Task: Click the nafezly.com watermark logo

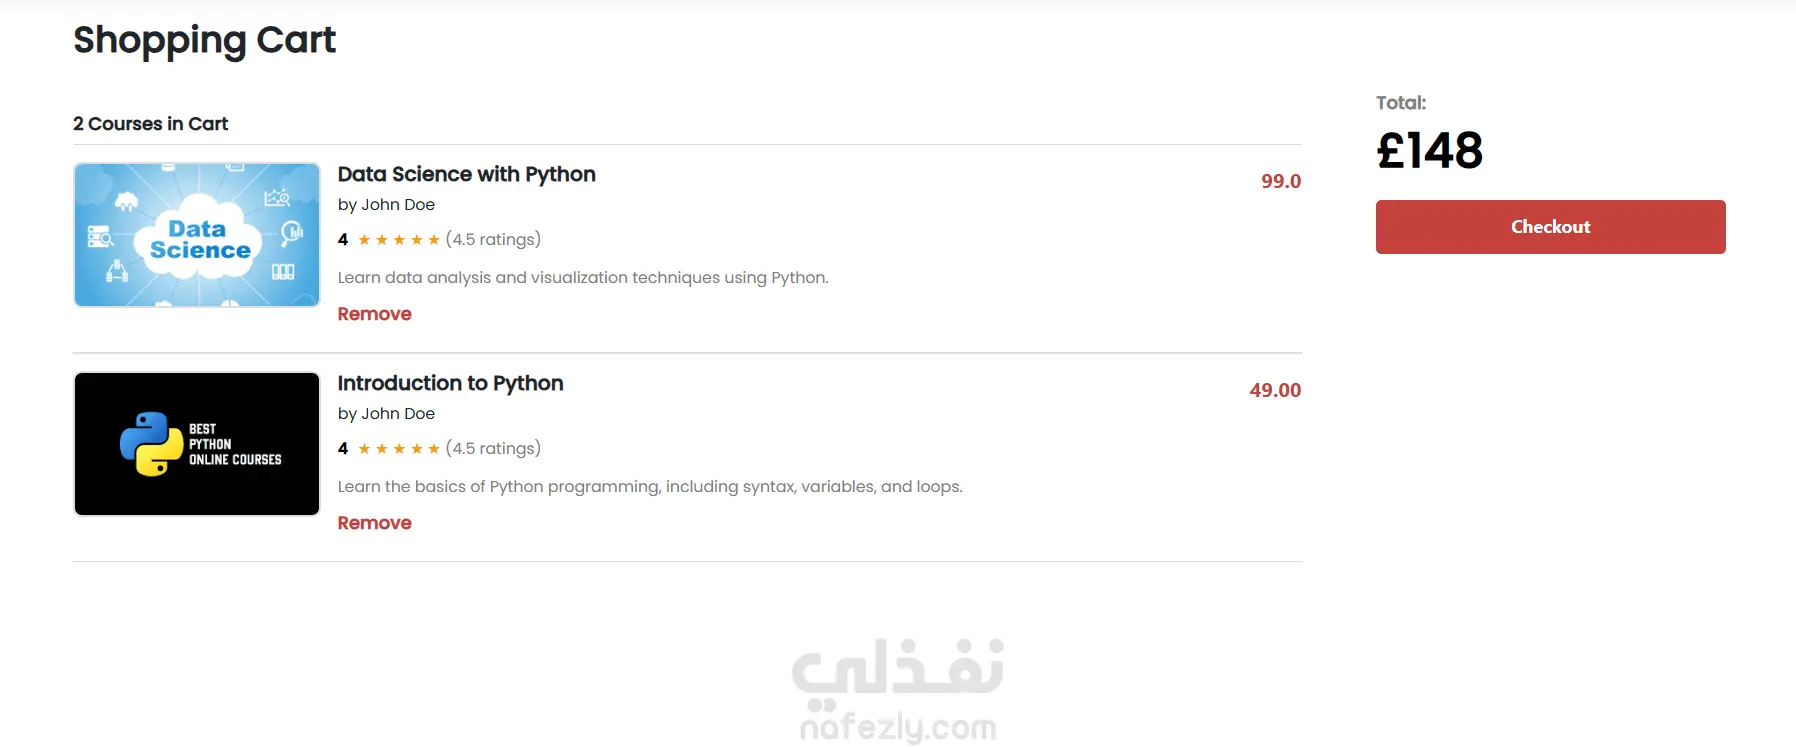Action: (x=898, y=692)
